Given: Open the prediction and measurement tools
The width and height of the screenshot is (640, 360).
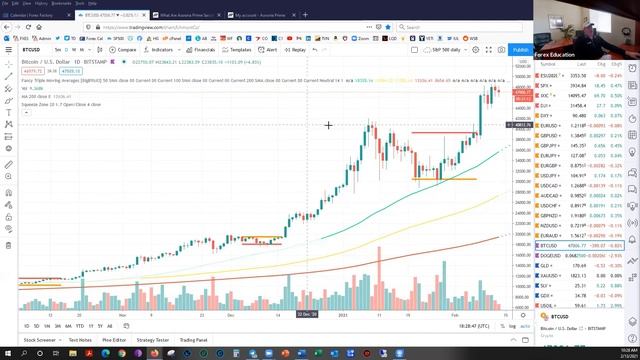Looking at the screenshot, I should point(9,137).
